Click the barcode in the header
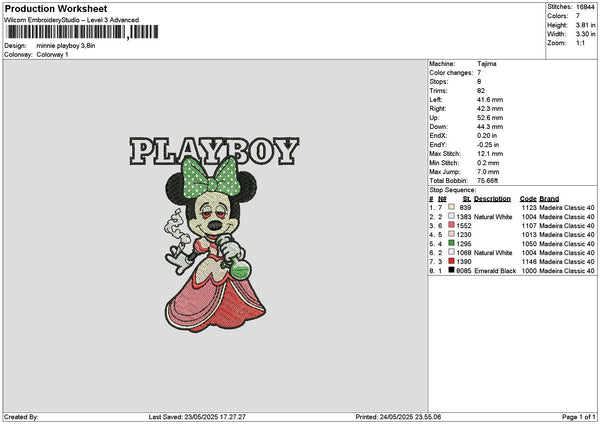Viewport: 600px width, 424px height. coord(82,32)
